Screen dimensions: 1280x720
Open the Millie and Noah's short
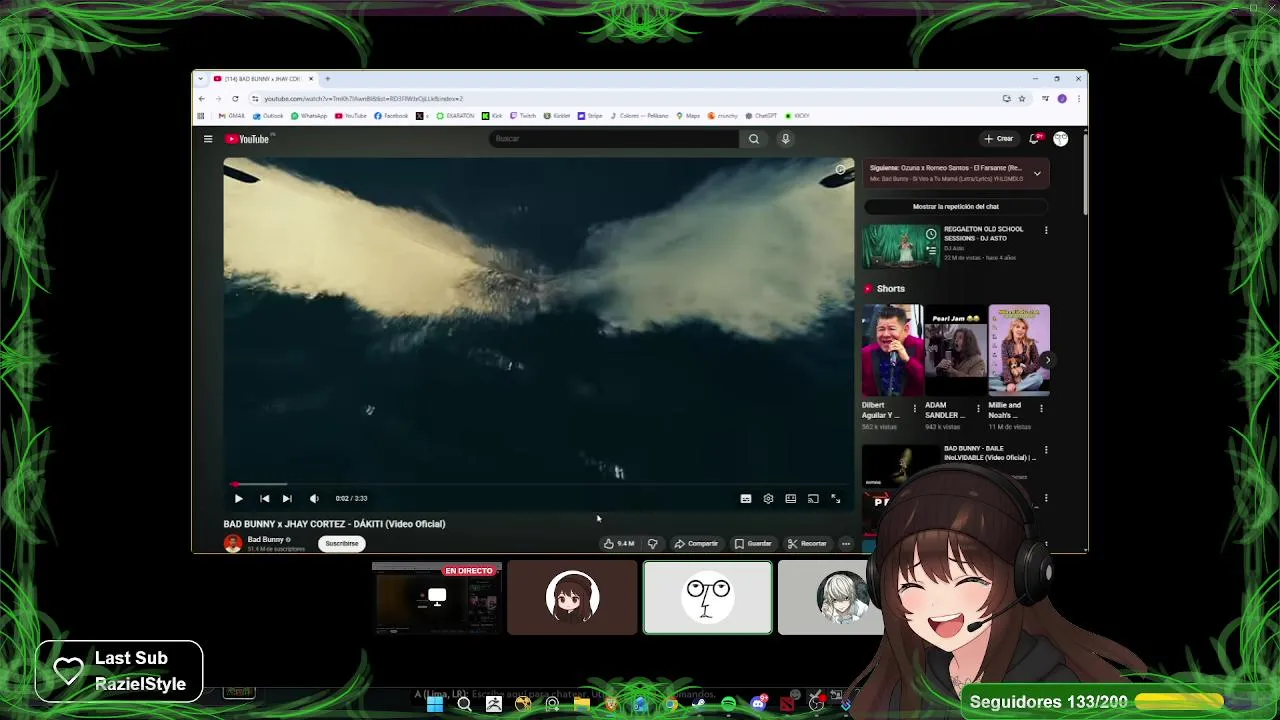tap(1018, 350)
